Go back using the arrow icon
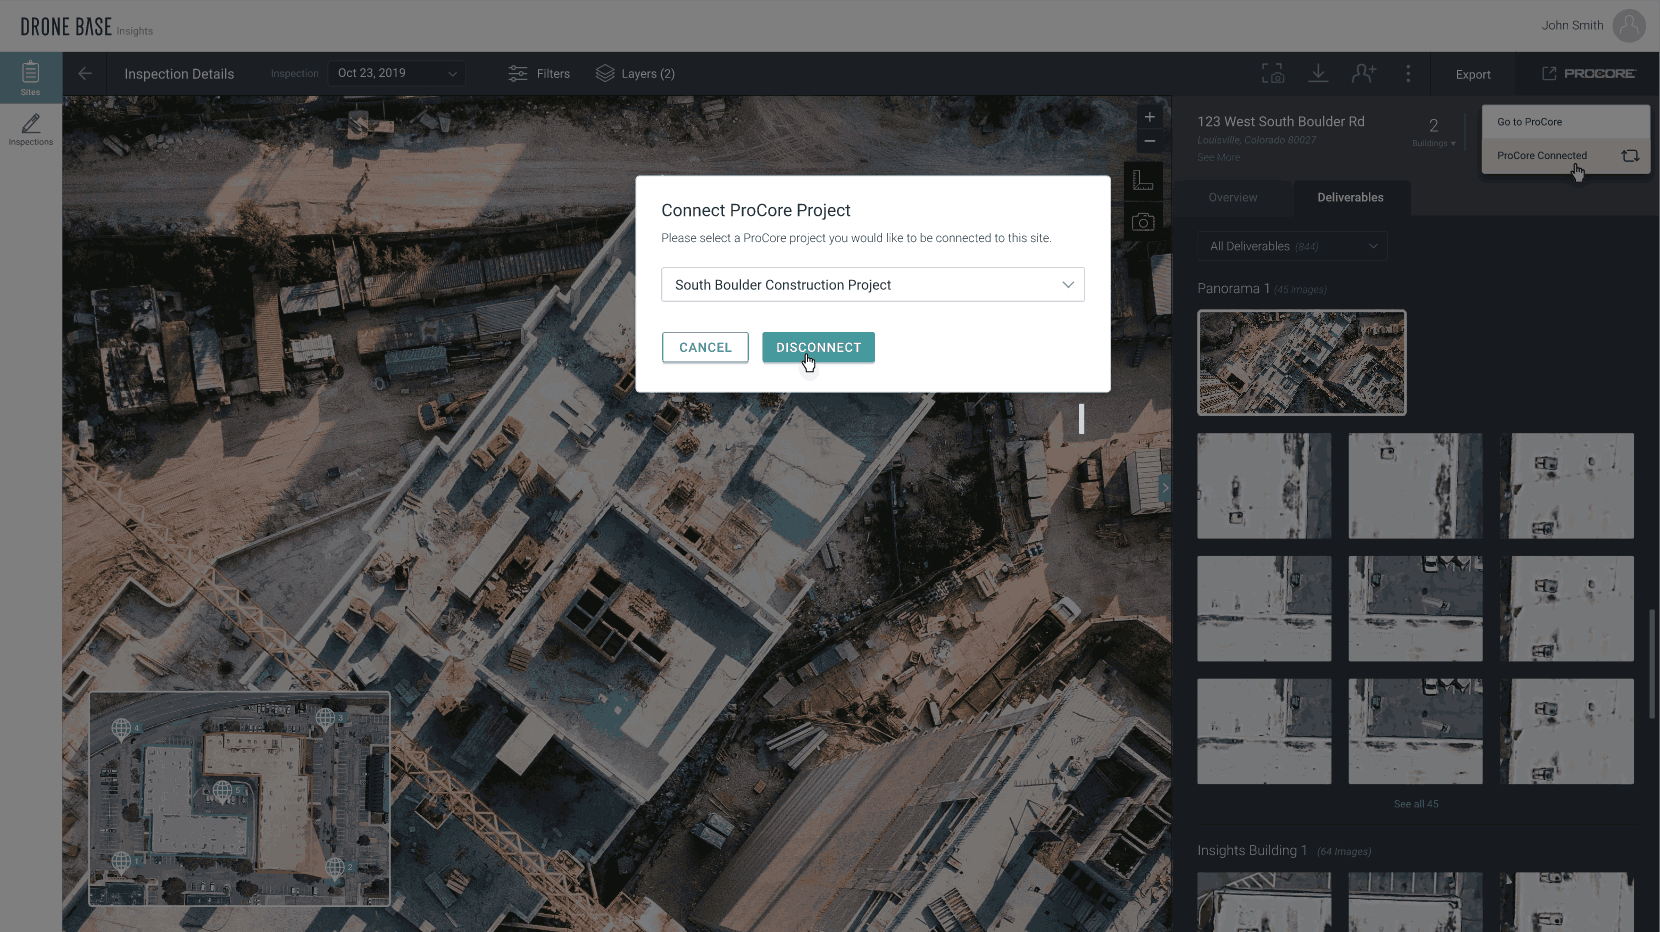Image resolution: width=1660 pixels, height=932 pixels. (x=85, y=74)
